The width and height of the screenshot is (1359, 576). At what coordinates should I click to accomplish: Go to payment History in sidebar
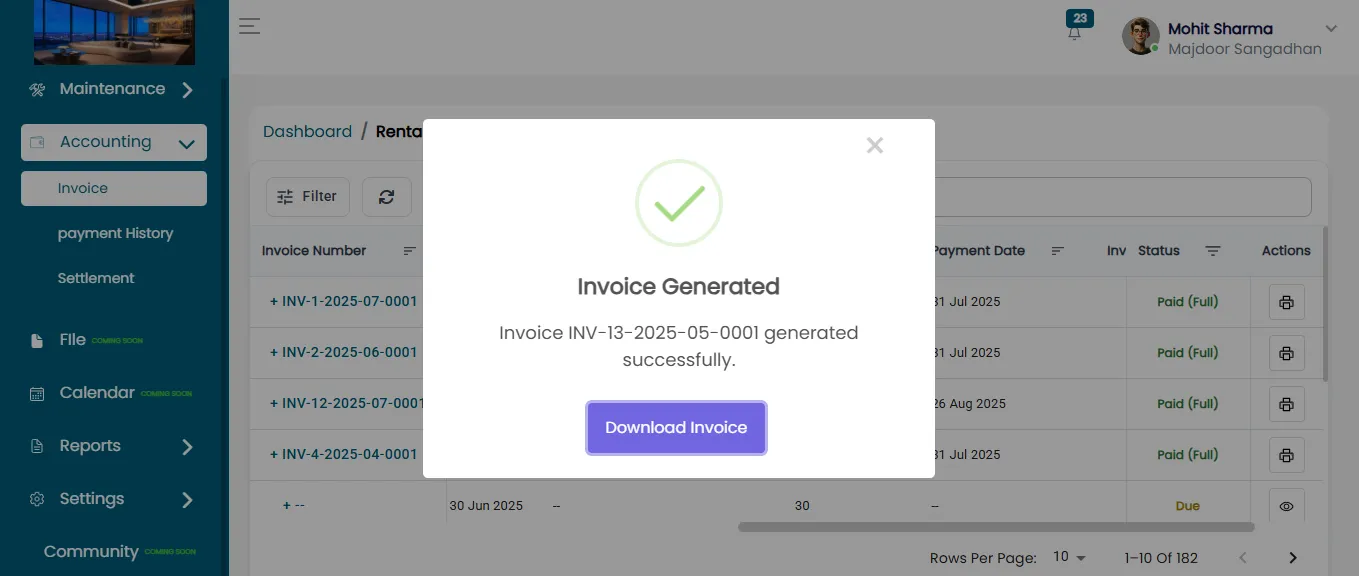[115, 233]
